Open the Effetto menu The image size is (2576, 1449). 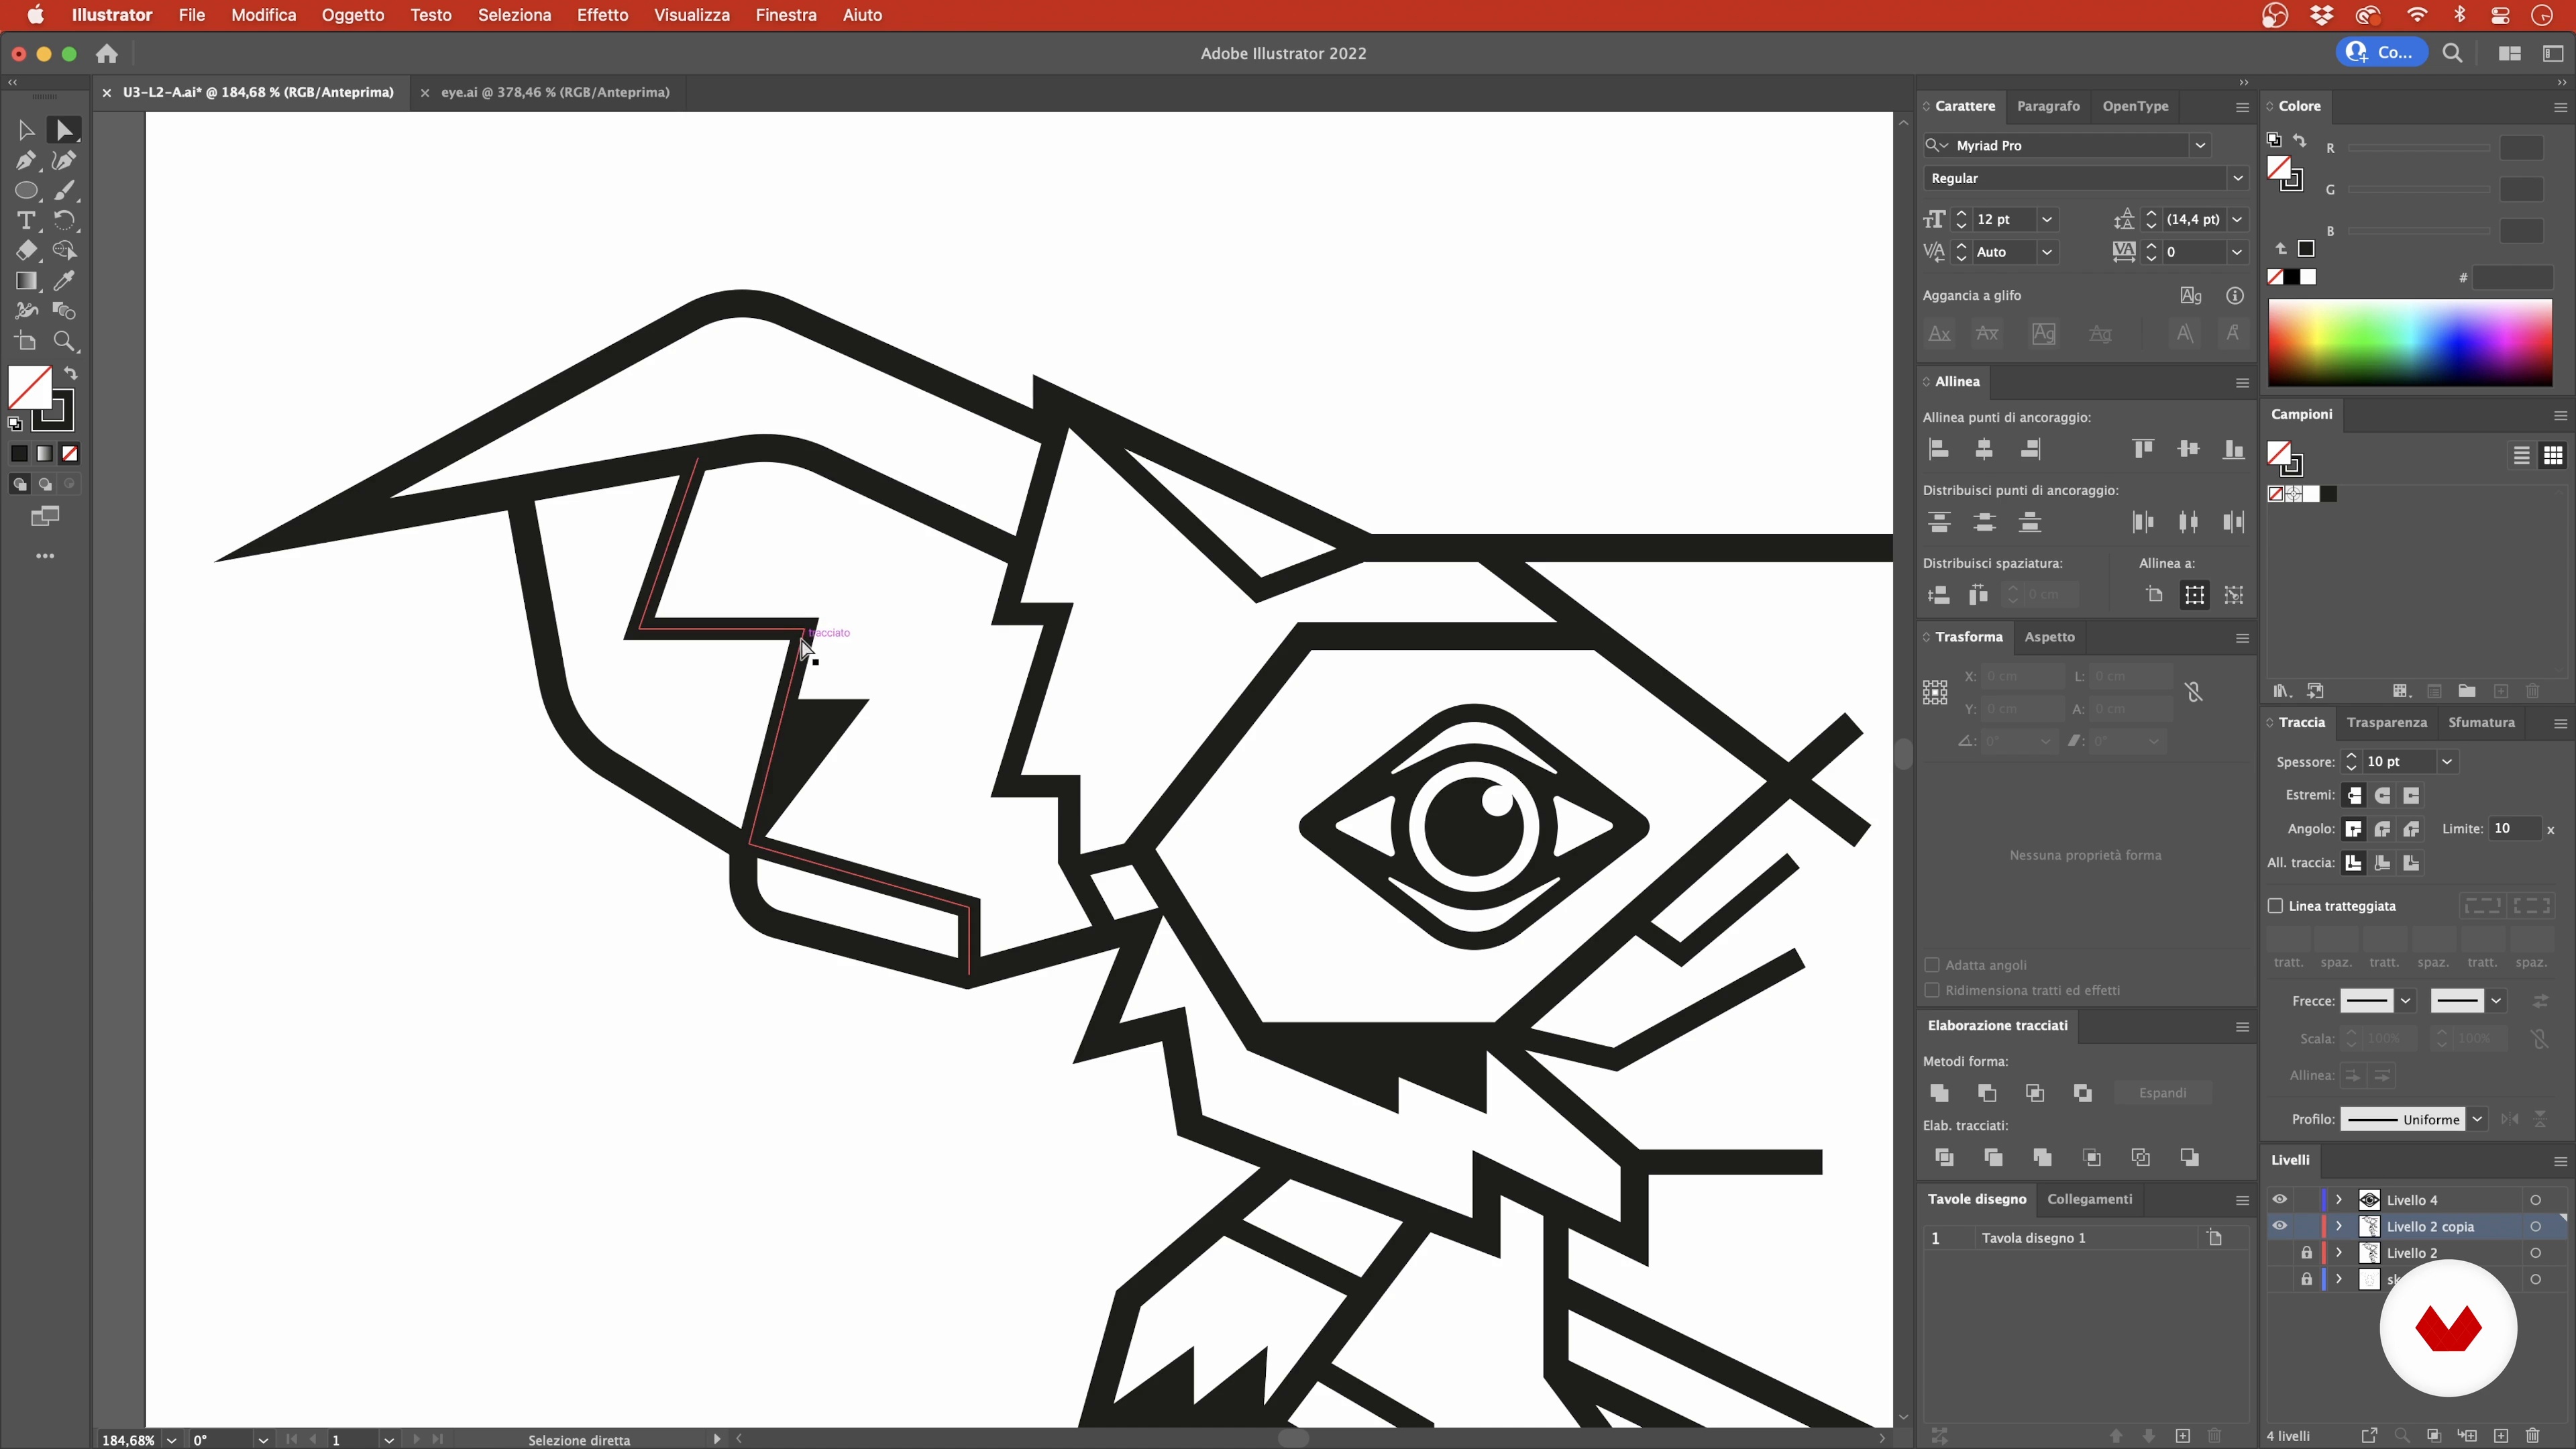(602, 15)
